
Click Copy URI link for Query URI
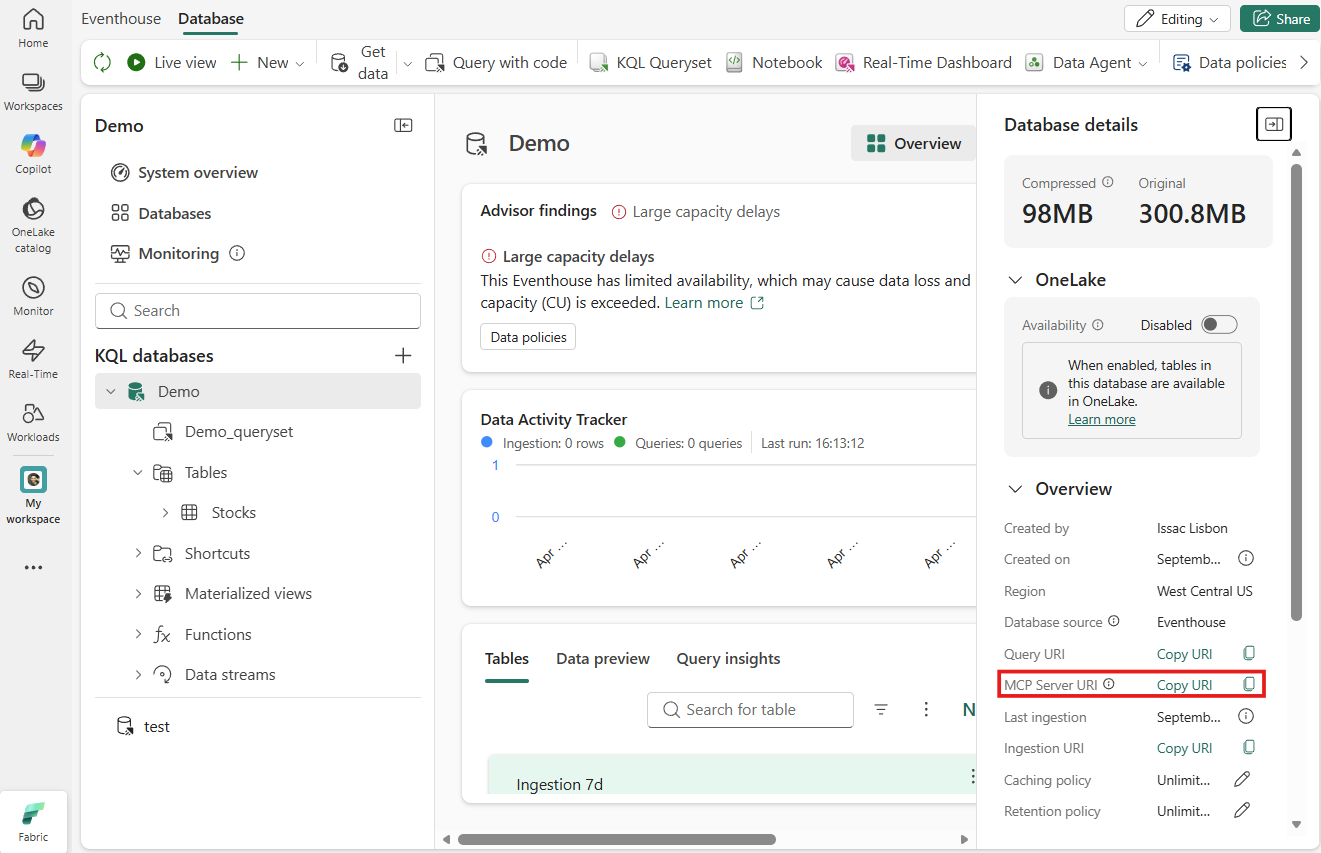pos(1184,654)
